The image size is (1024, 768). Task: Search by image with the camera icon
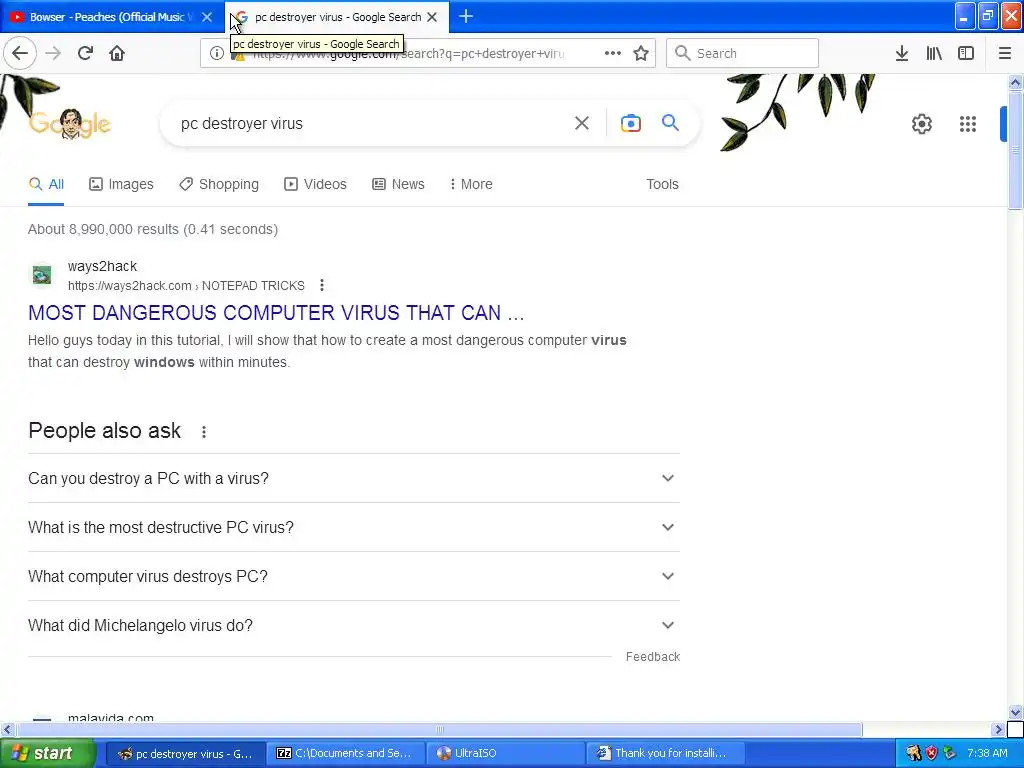630,123
